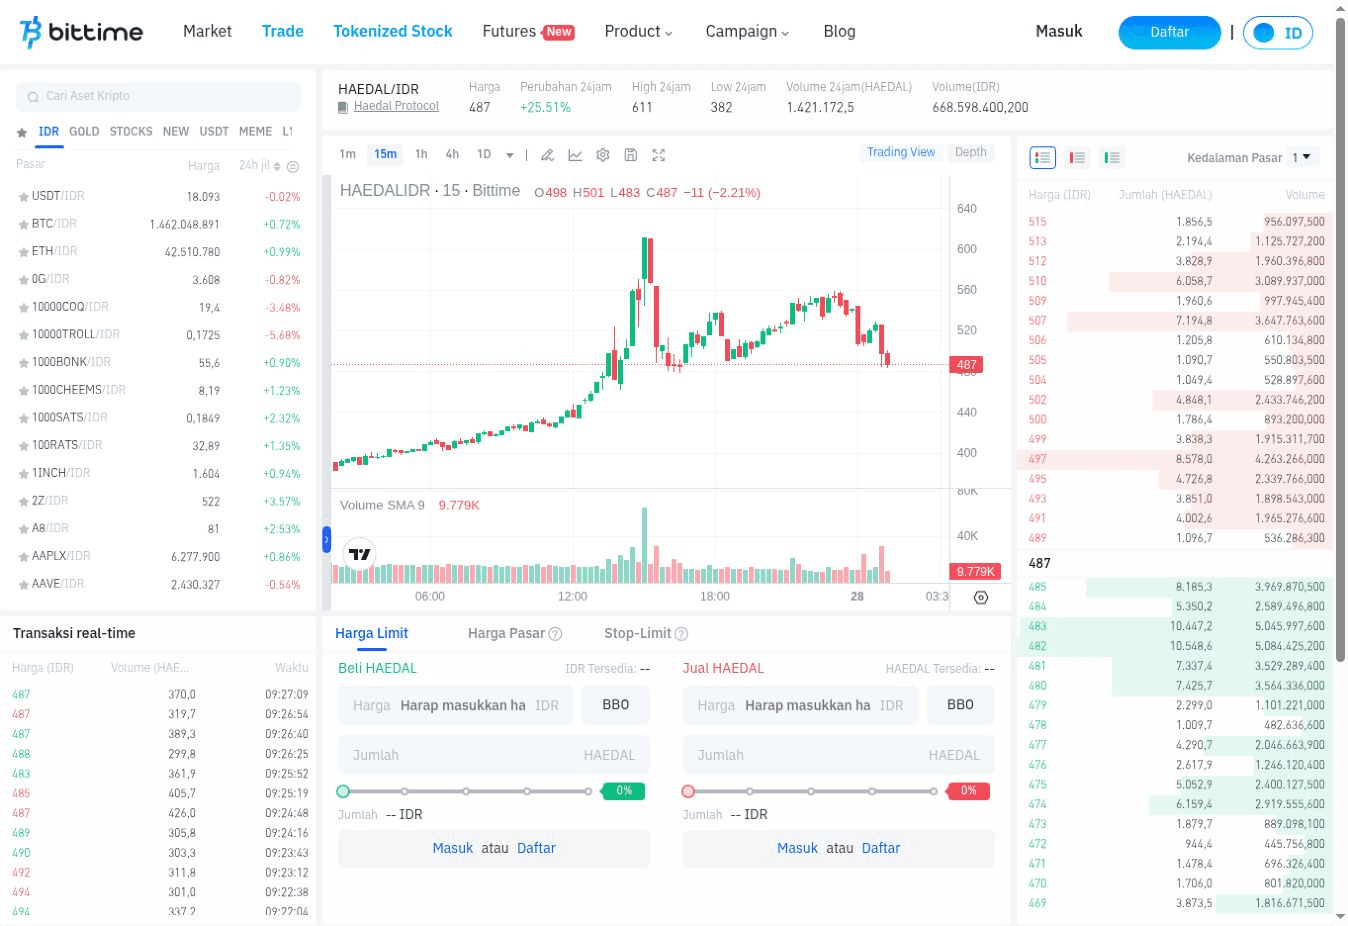This screenshot has width=1348, height=926.
Task: Click the Masuk login button in header
Action: click(x=1059, y=32)
